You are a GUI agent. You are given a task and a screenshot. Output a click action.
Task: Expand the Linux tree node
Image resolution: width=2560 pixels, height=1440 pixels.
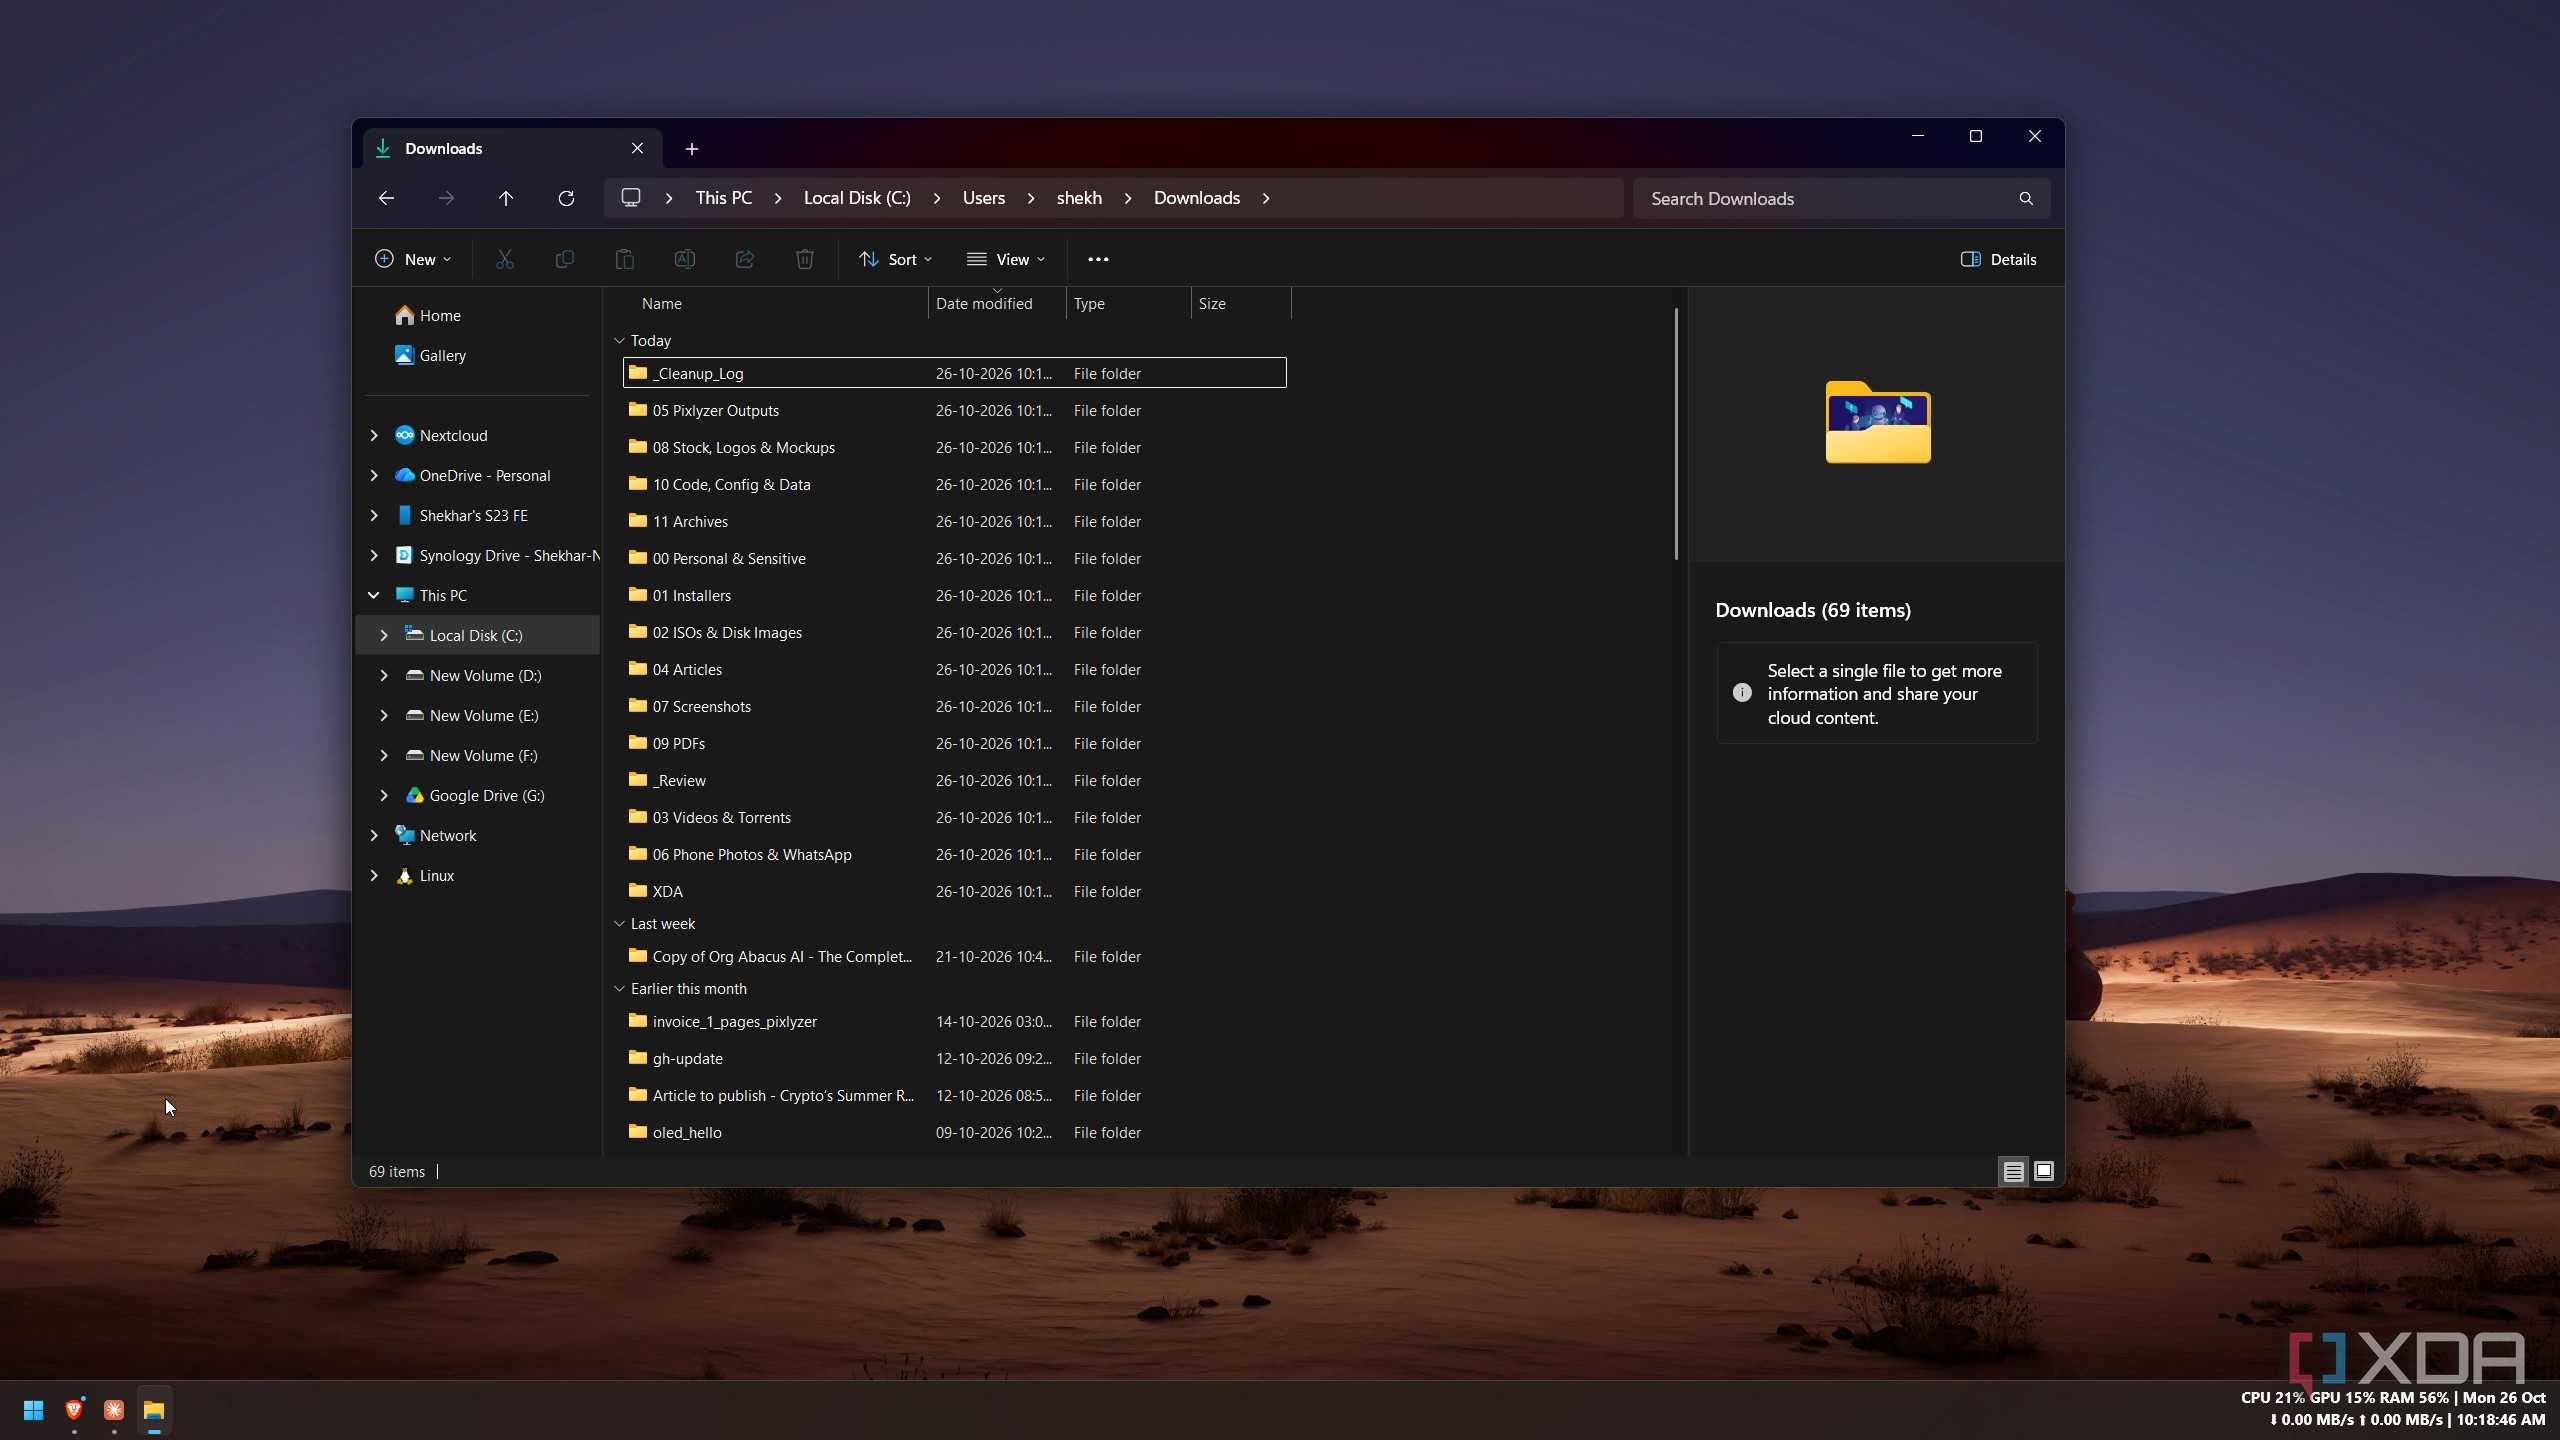tap(374, 875)
